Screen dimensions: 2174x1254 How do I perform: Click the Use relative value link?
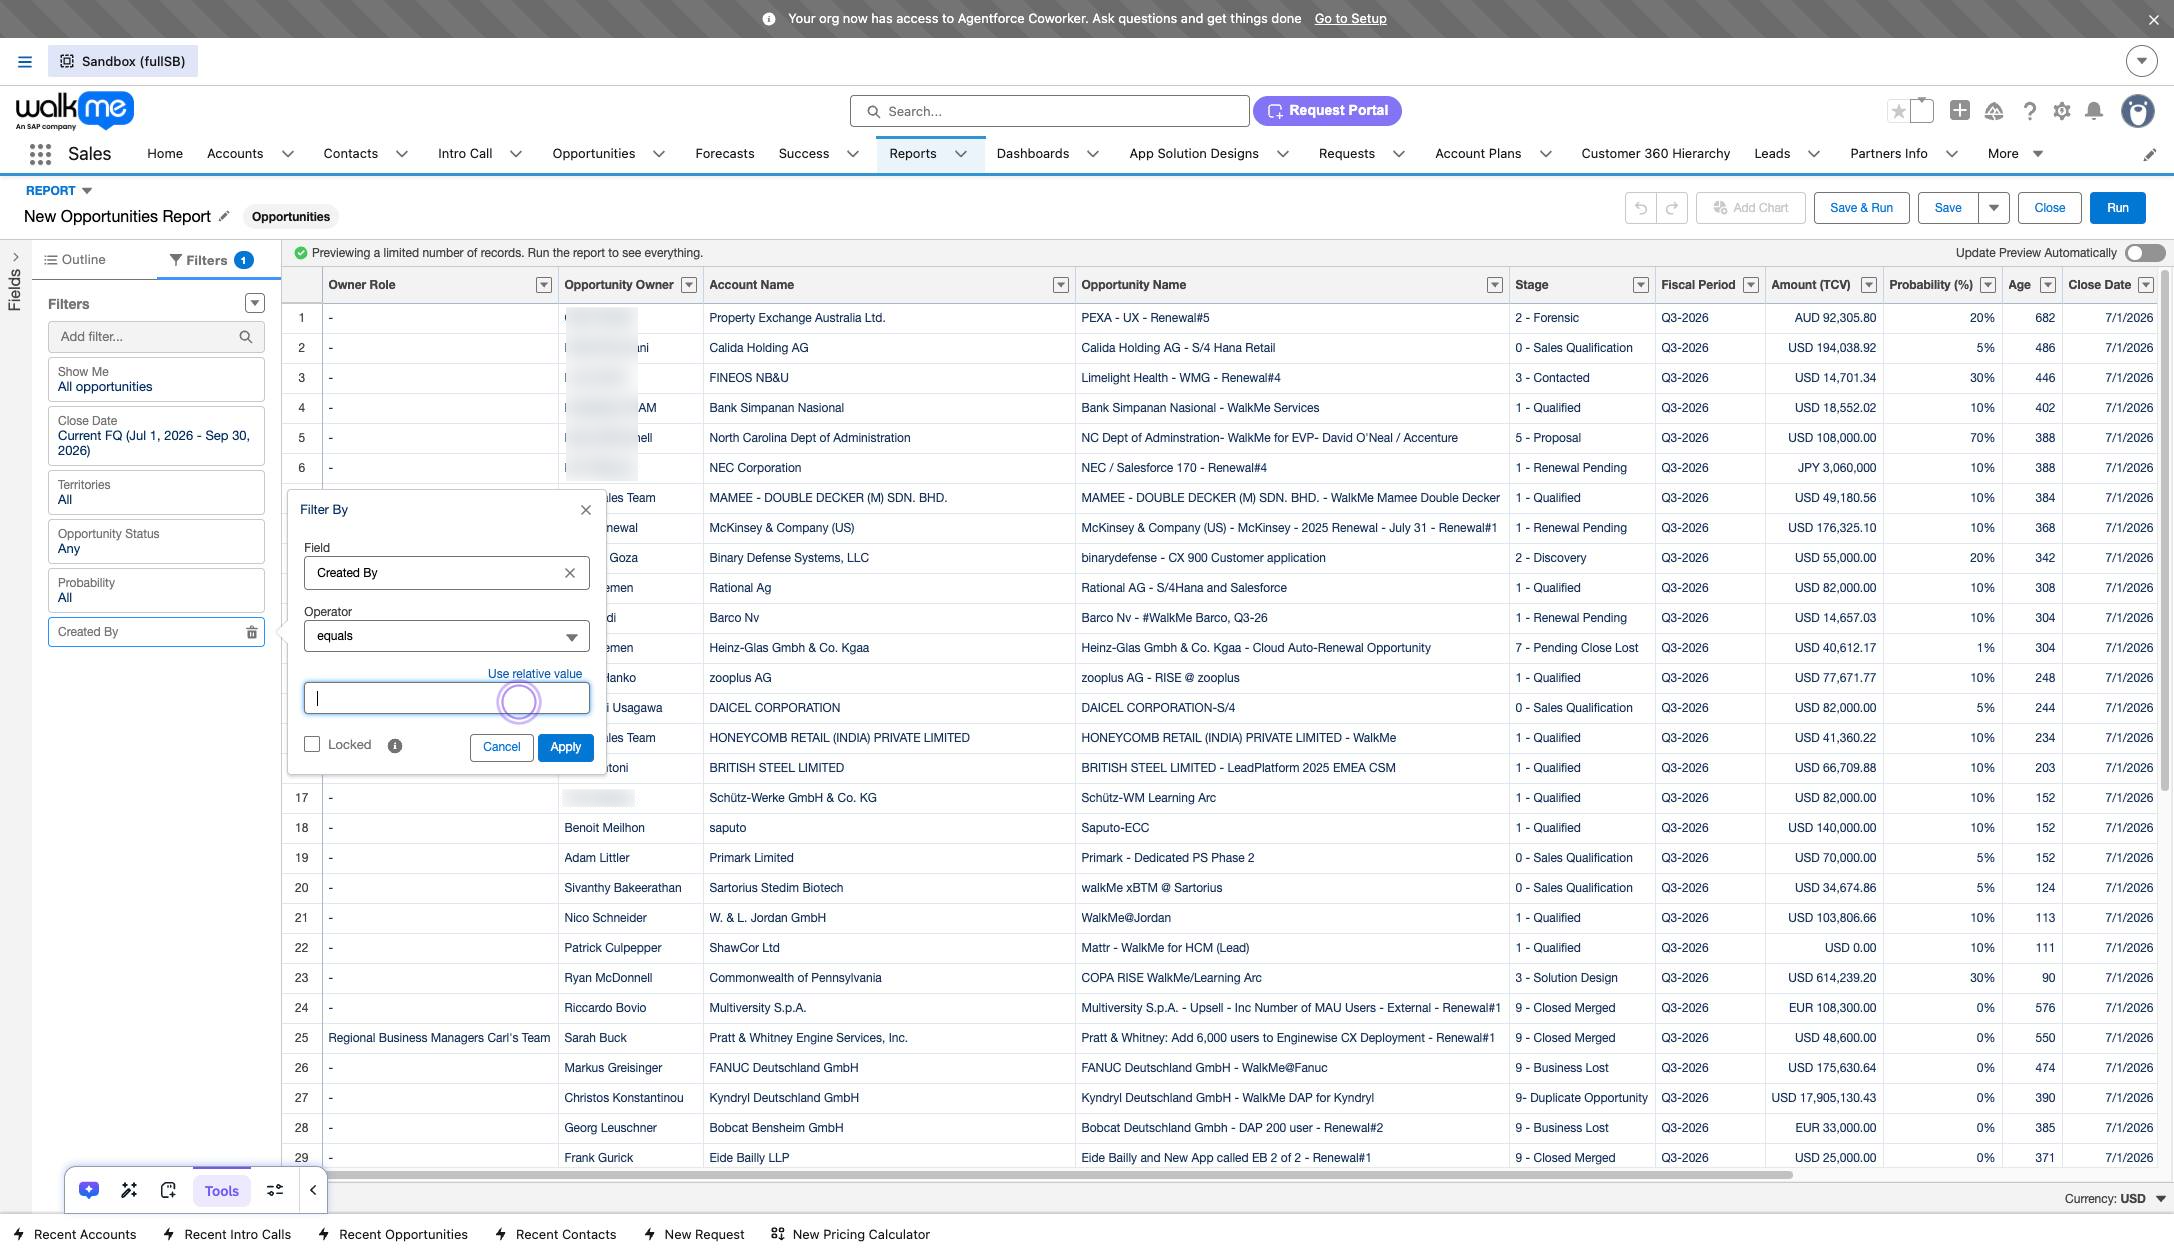coord(535,674)
